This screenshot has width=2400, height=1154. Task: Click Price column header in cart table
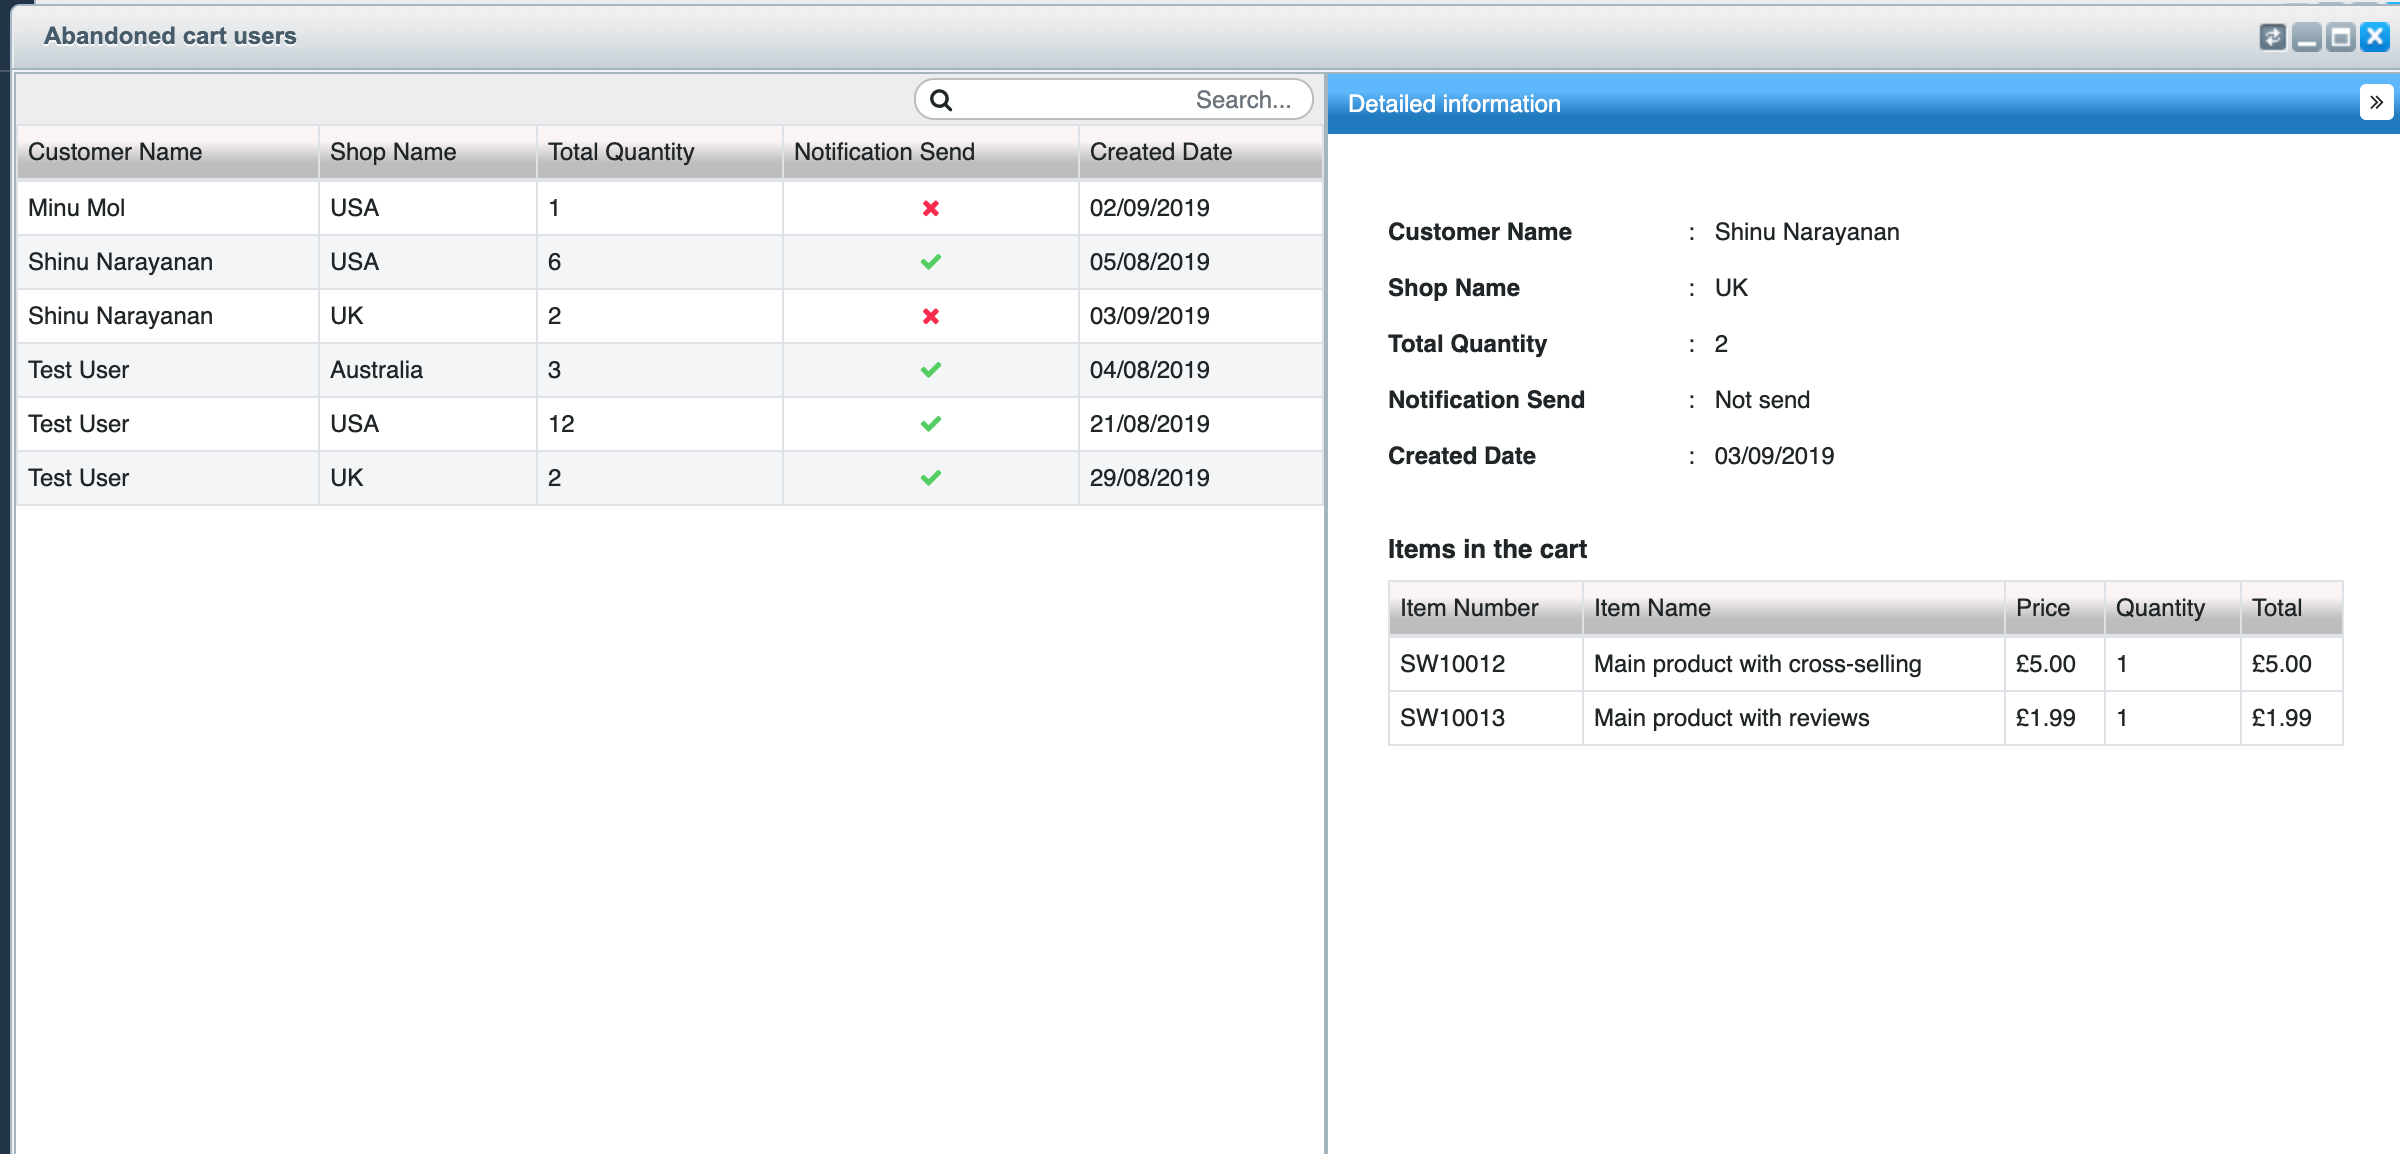[2055, 608]
